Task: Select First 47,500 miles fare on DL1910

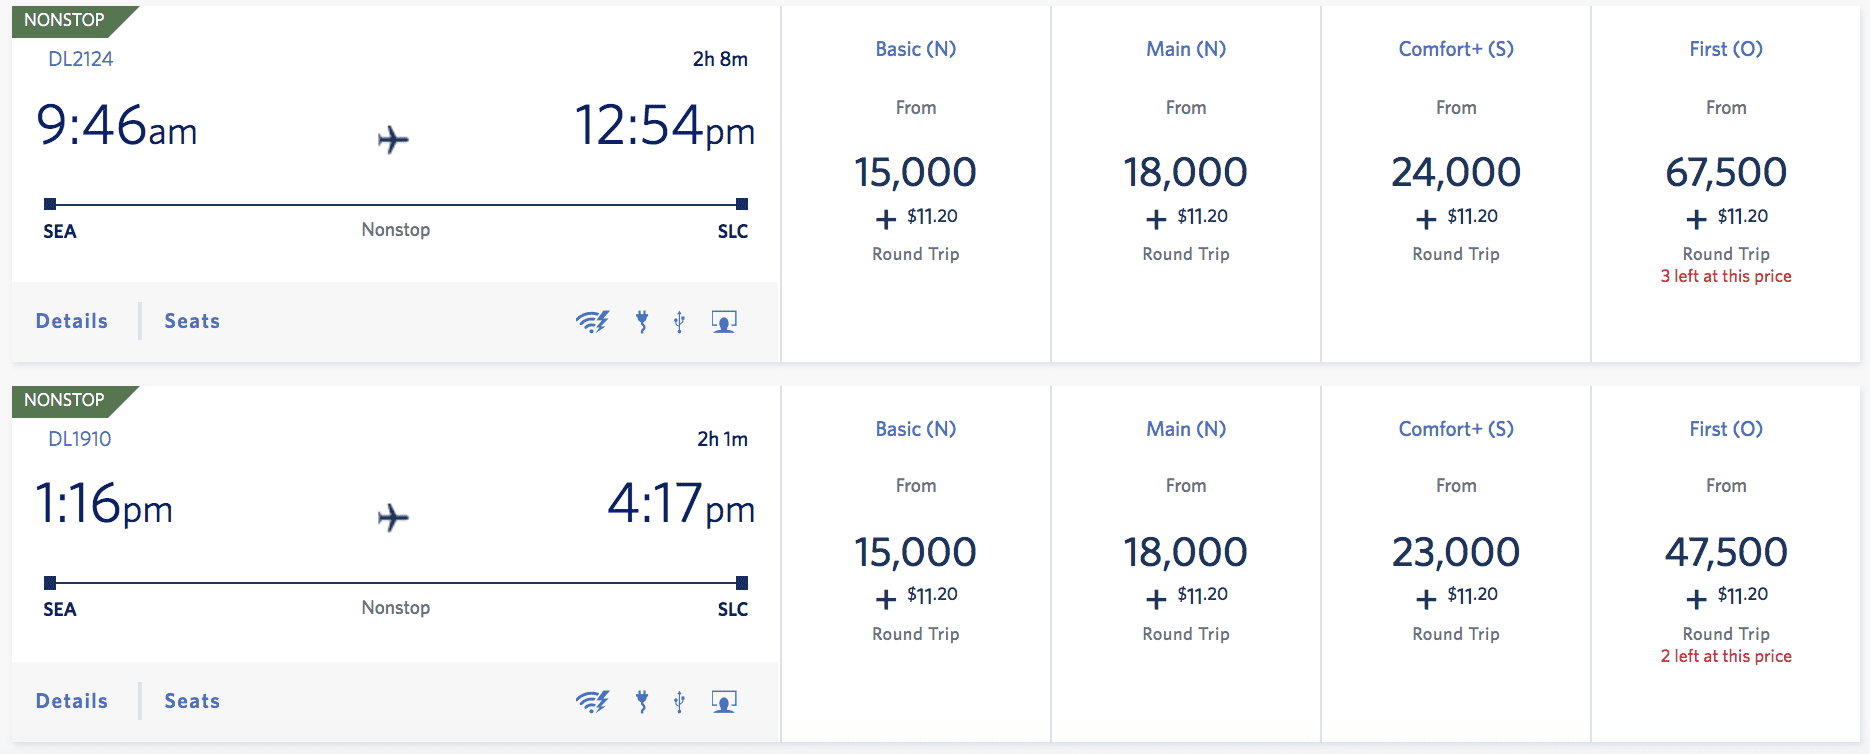Action: coord(1725,552)
